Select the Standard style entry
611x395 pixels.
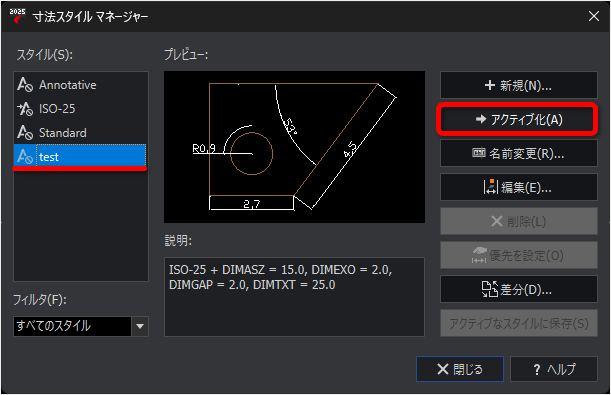[81, 132]
